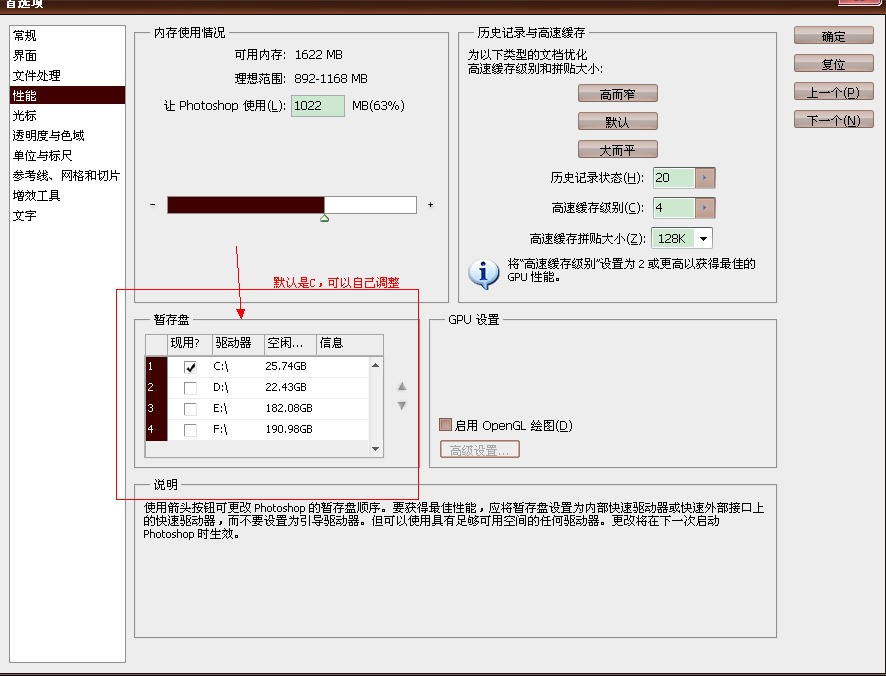Go to next page via 下一个(N)
886x676 pixels.
pos(833,119)
